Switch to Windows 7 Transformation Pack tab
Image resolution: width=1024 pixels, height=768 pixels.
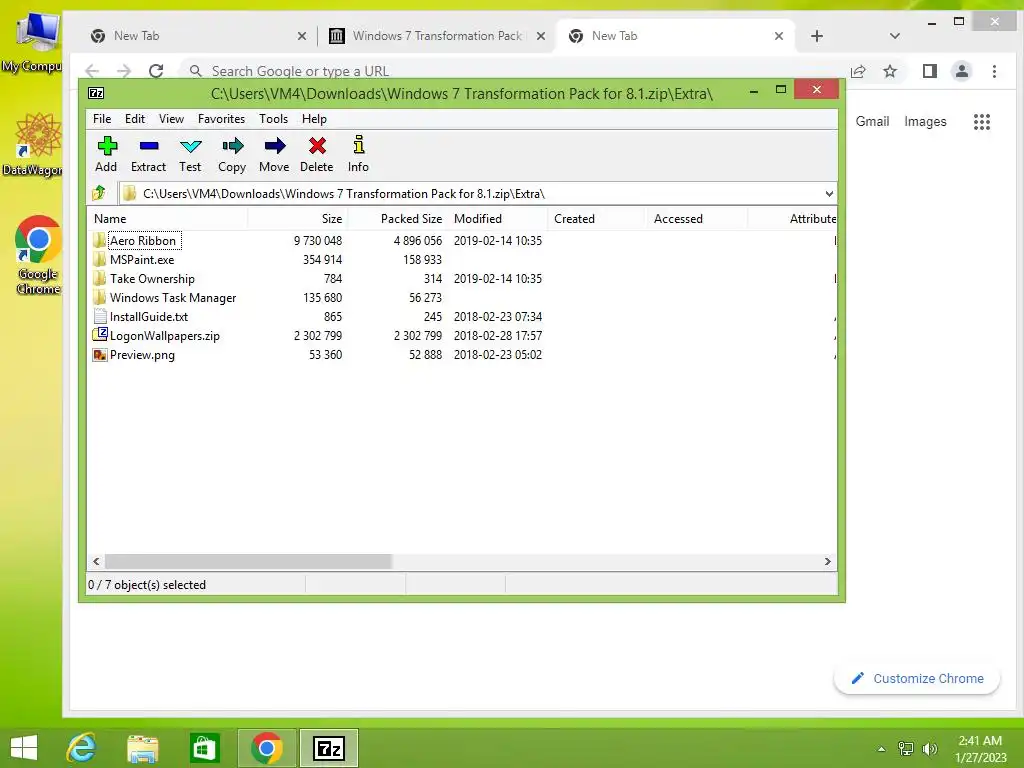[437, 36]
